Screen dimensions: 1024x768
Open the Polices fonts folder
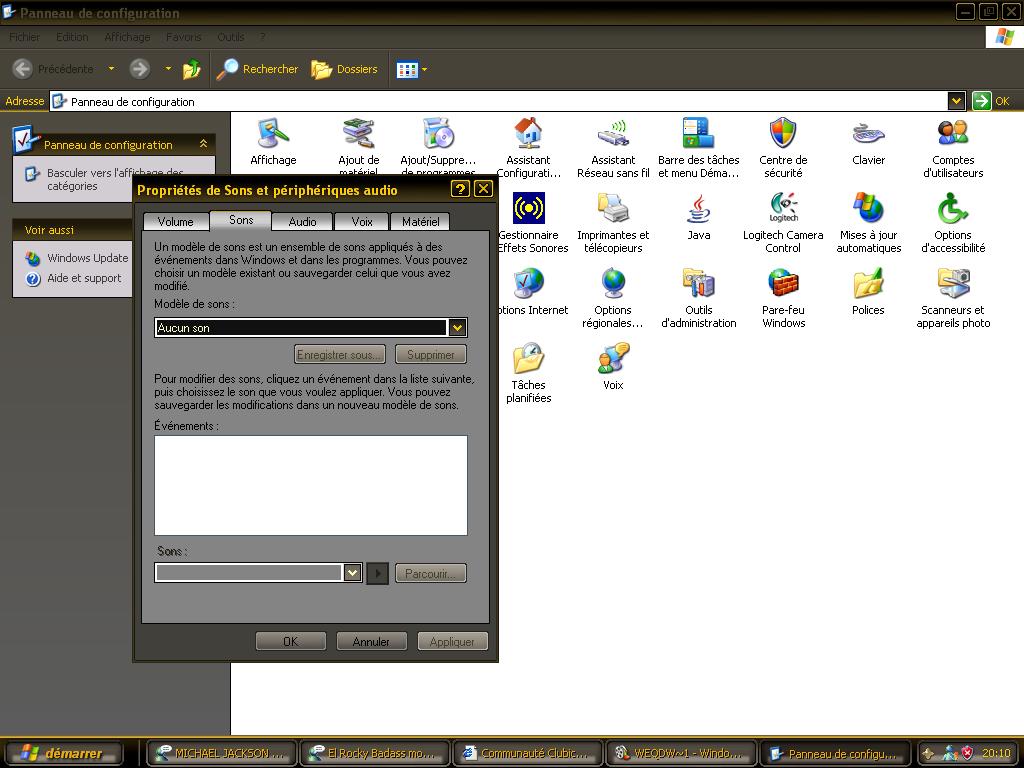pos(868,285)
